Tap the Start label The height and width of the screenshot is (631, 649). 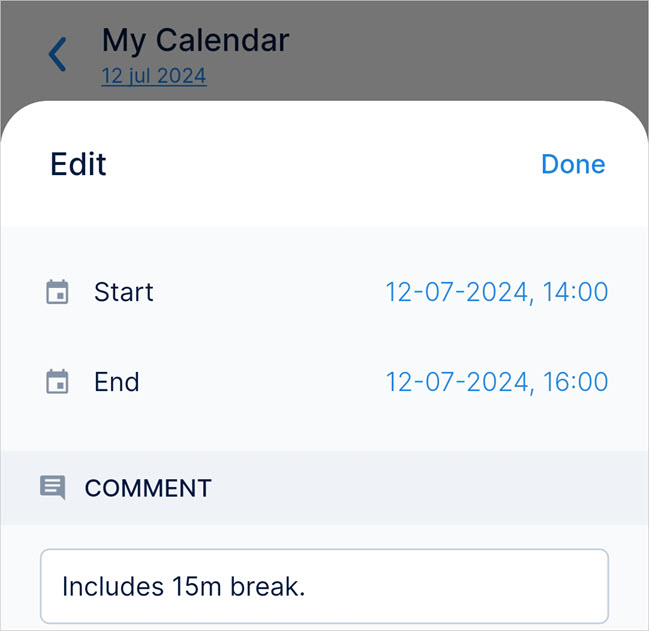coord(124,293)
